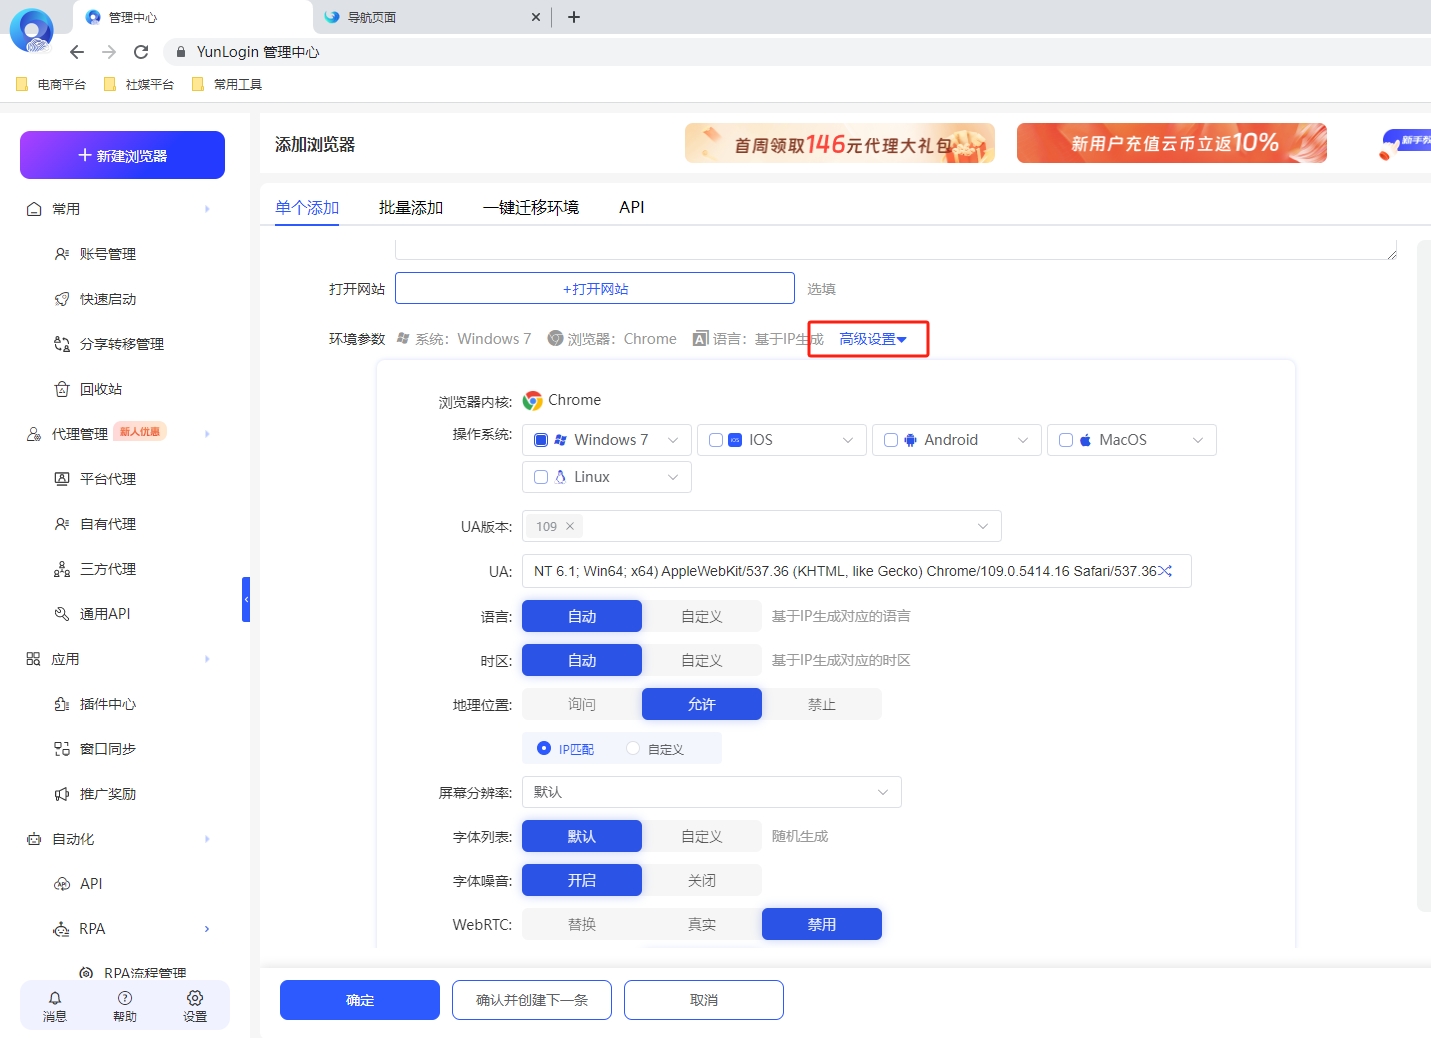Switch to the 批量添加 tab

(411, 207)
